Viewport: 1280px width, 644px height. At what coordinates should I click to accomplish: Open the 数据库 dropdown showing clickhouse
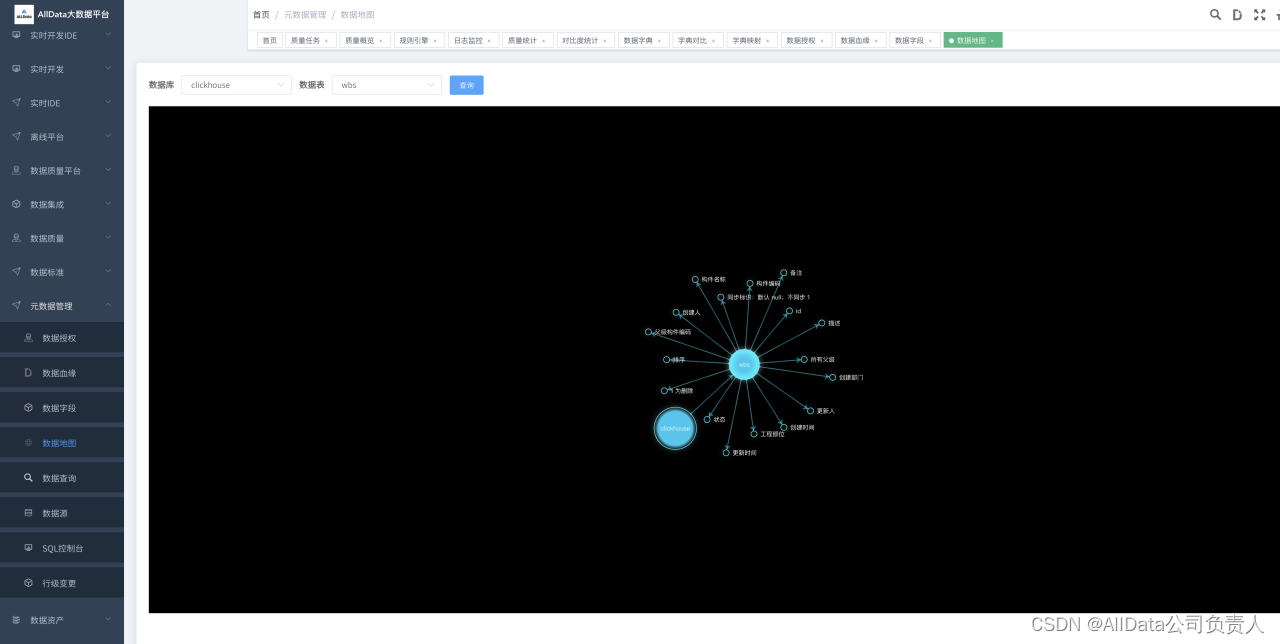pyautogui.click(x=236, y=85)
